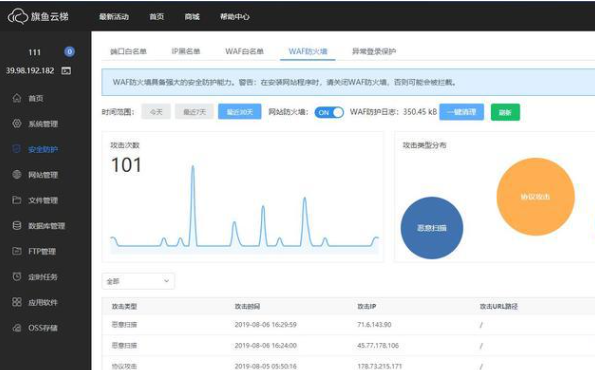Click the green 刷新 button
Viewport: 595px width, 370px height.
[x=505, y=112]
